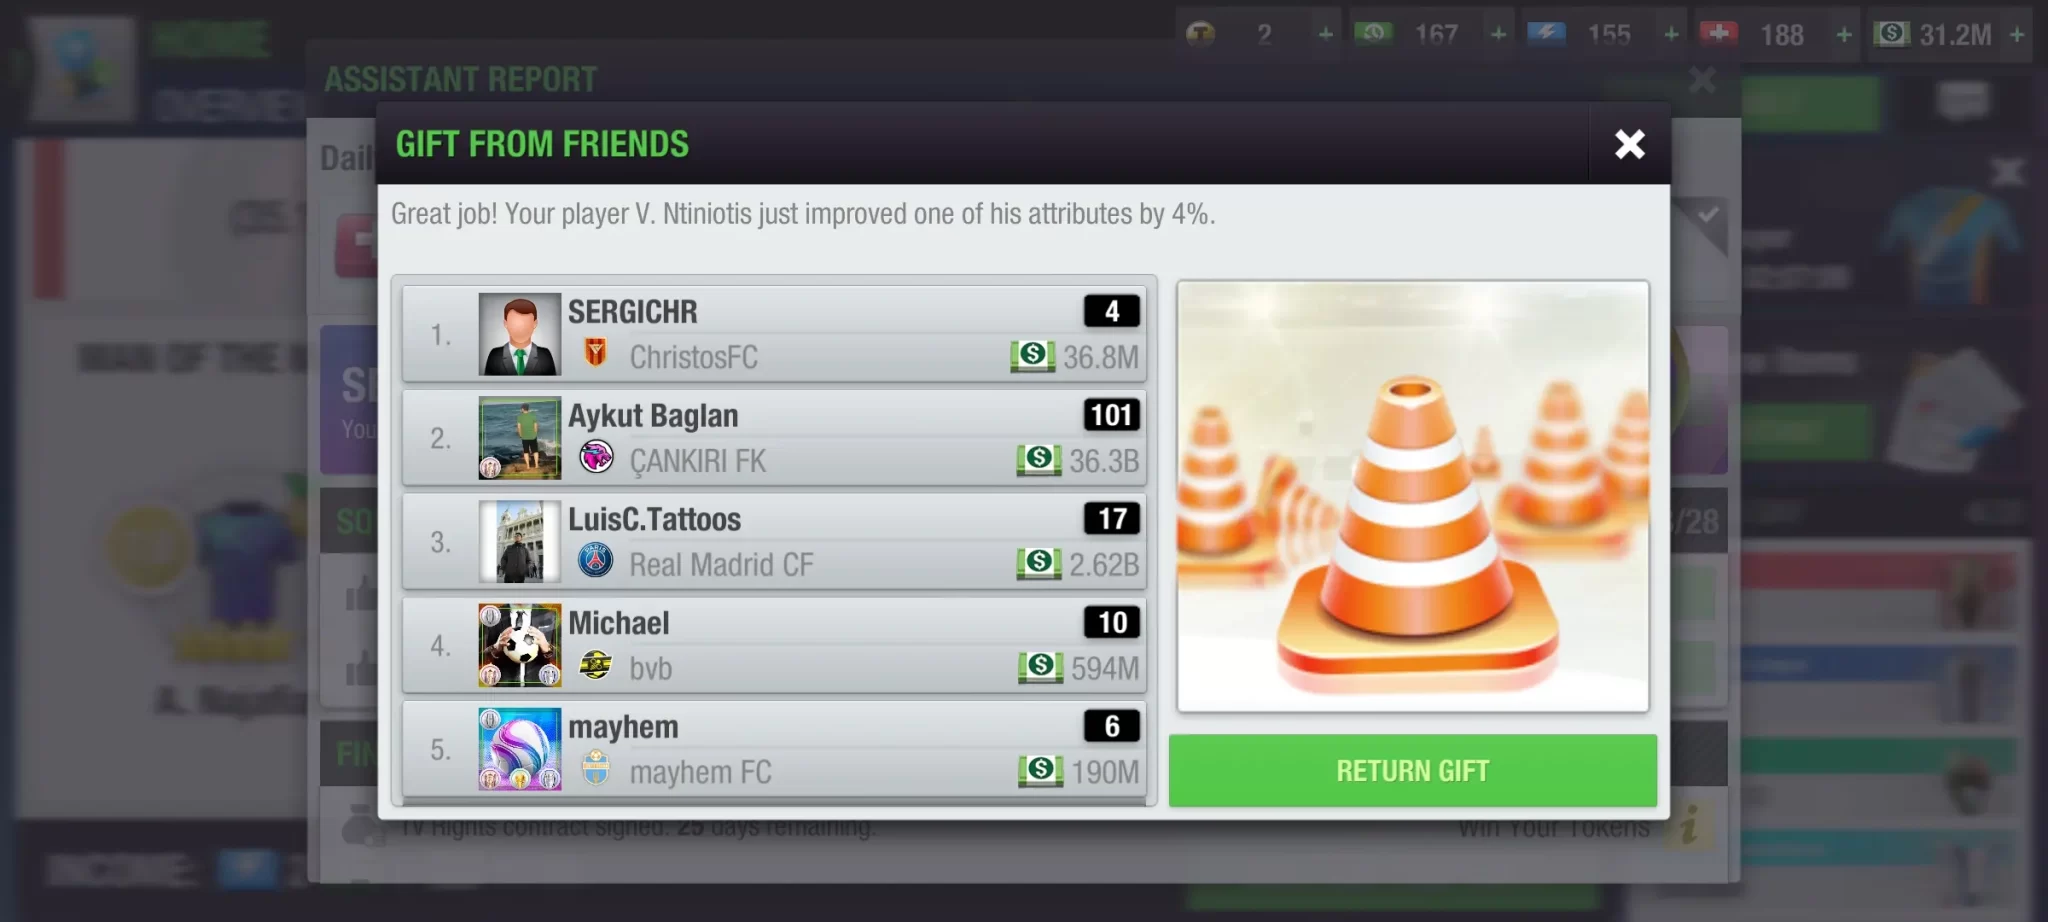The height and width of the screenshot is (922, 2048).
Task: Click the bvb club badge icon
Action: tap(596, 665)
